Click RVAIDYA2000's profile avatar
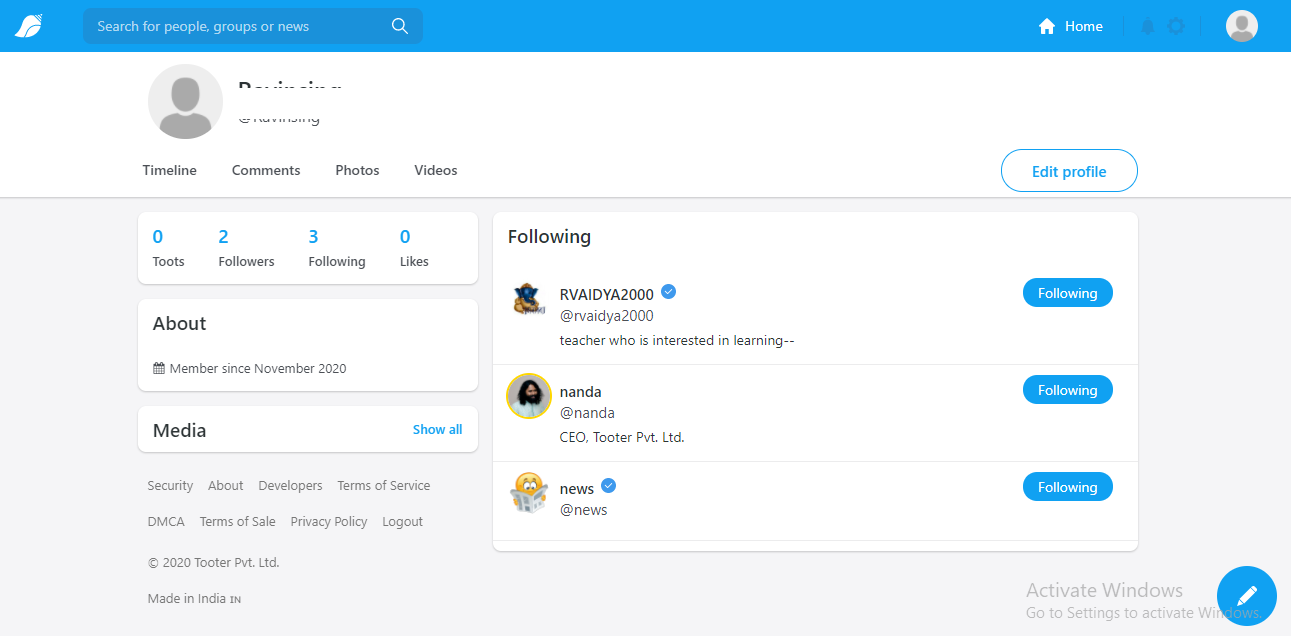 click(x=529, y=299)
